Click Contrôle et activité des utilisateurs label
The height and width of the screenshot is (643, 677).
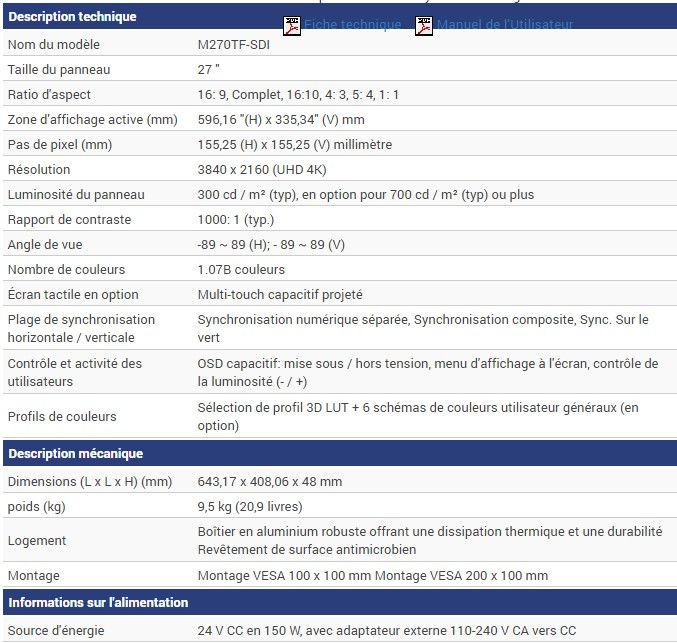(x=75, y=372)
